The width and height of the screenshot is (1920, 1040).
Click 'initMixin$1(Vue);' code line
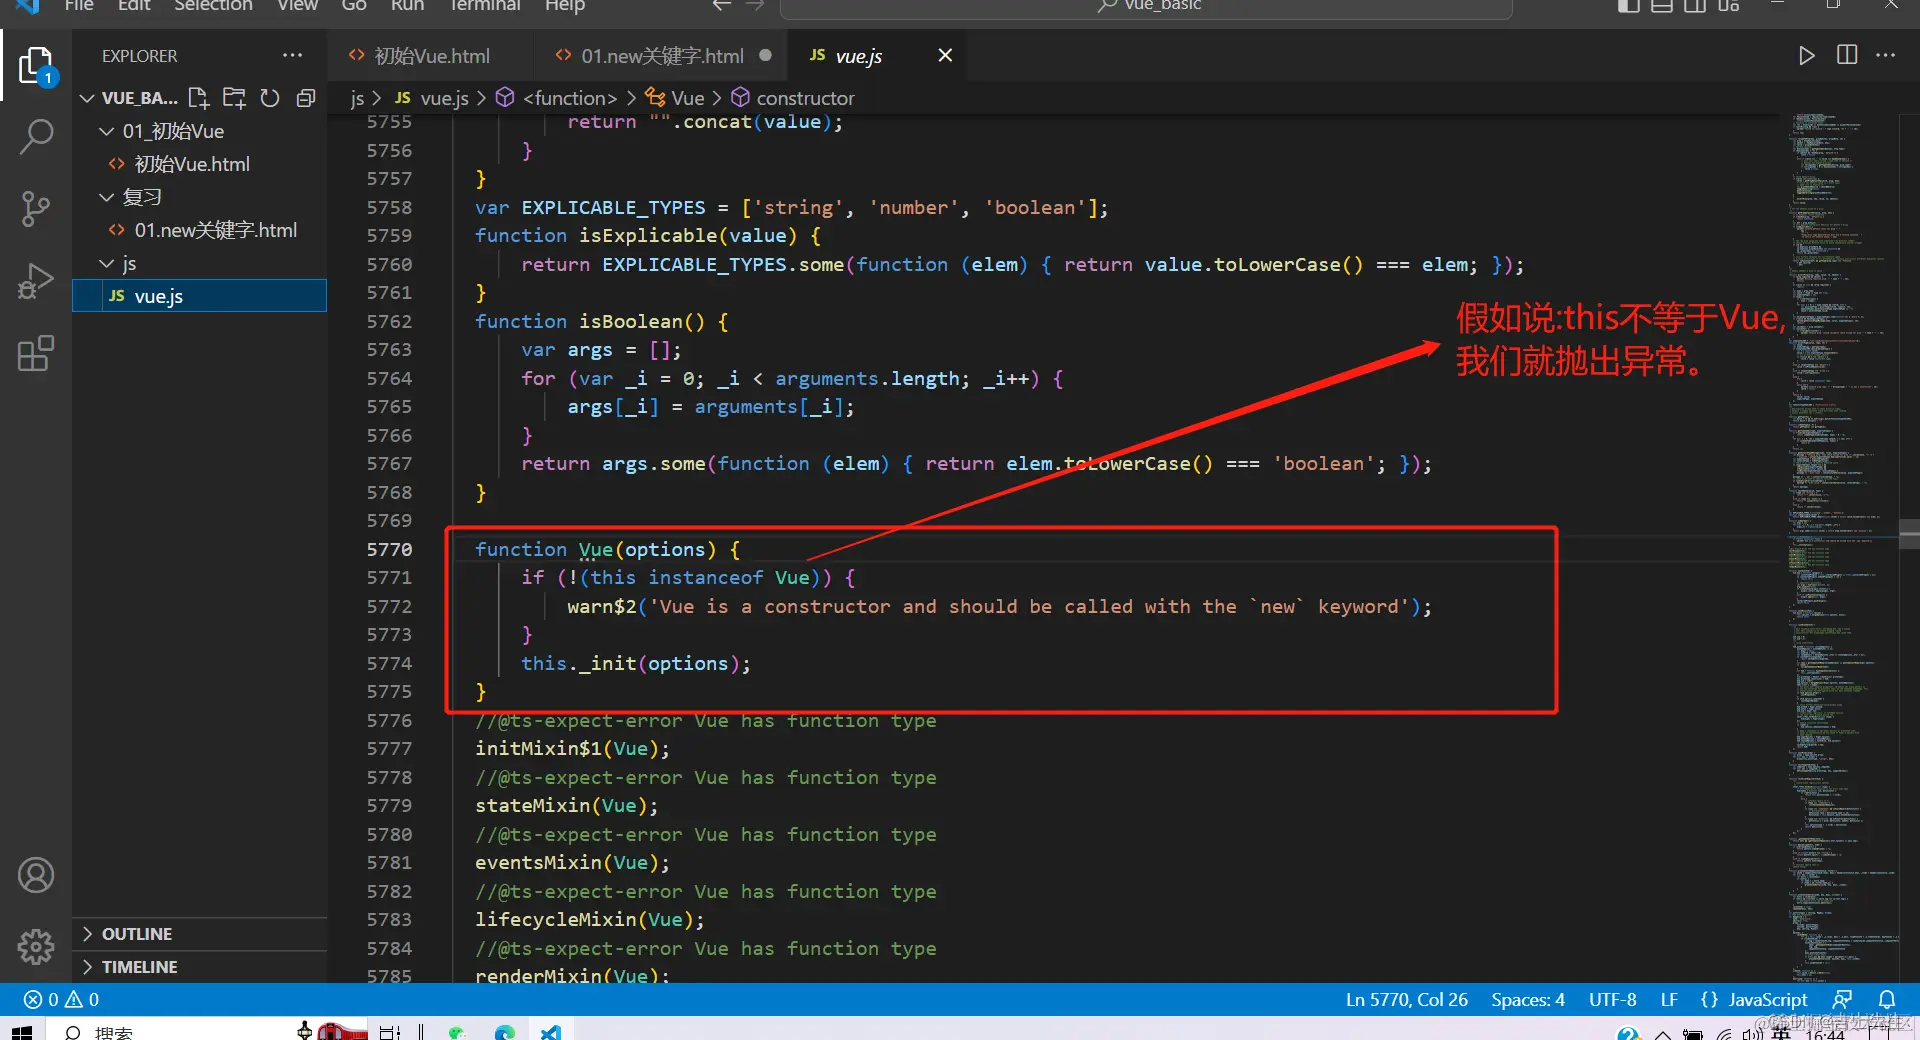coord(572,748)
